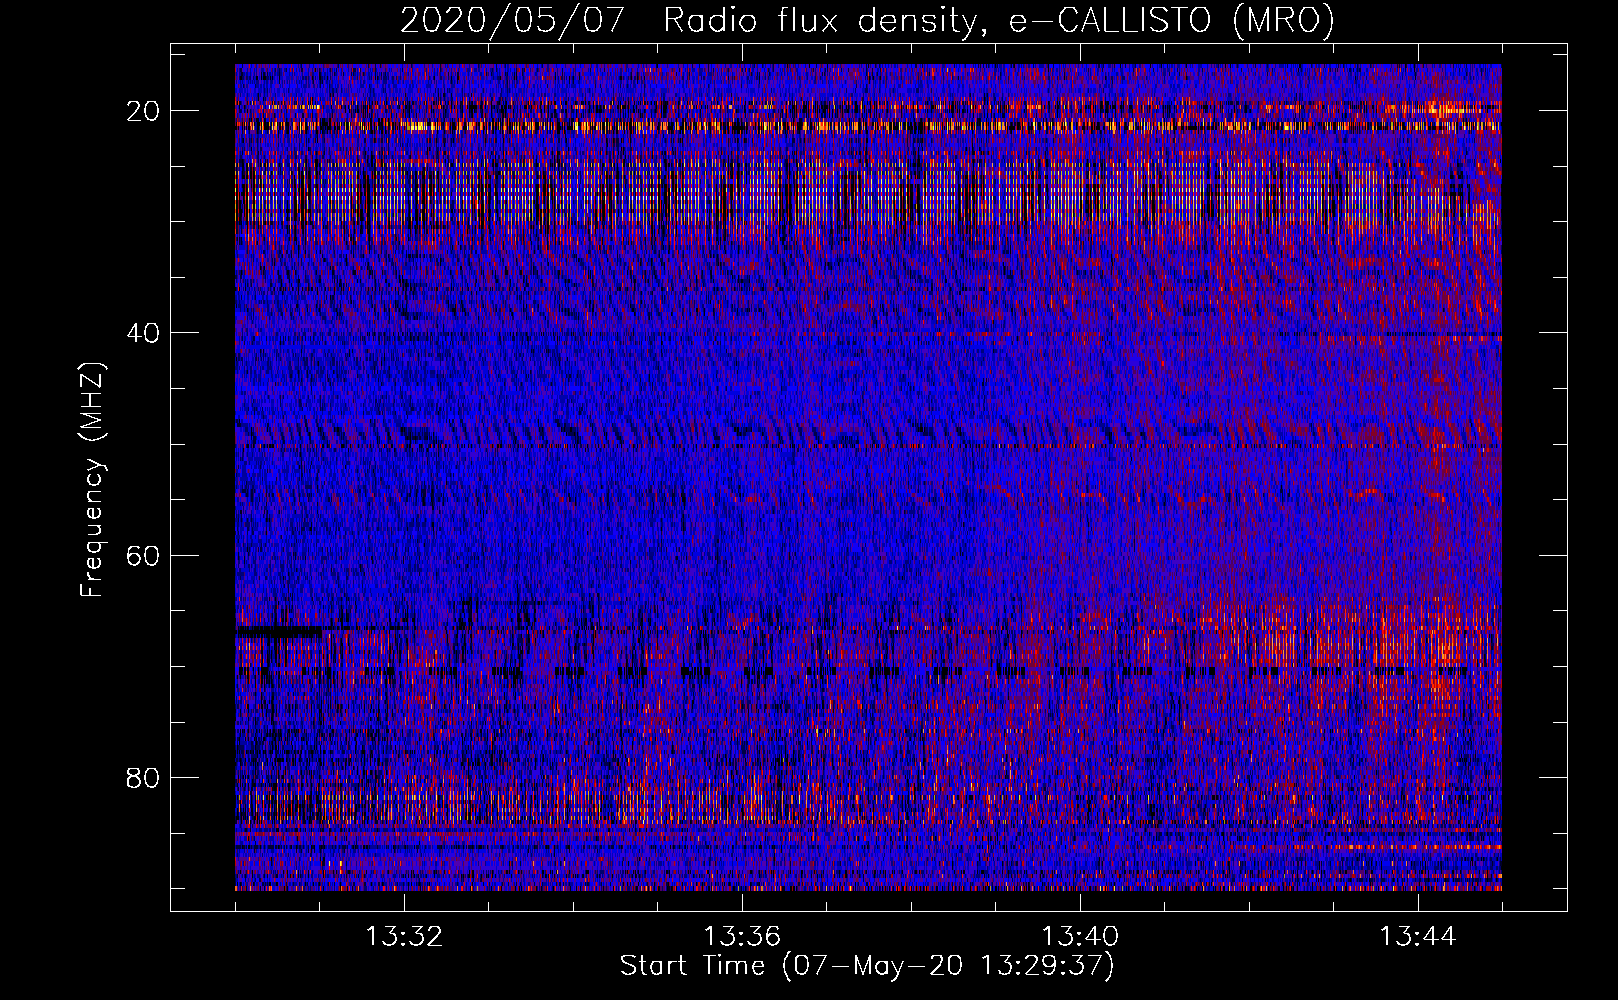Click the 13:32 time tick label
The width and height of the screenshot is (1618, 1000).
point(404,937)
